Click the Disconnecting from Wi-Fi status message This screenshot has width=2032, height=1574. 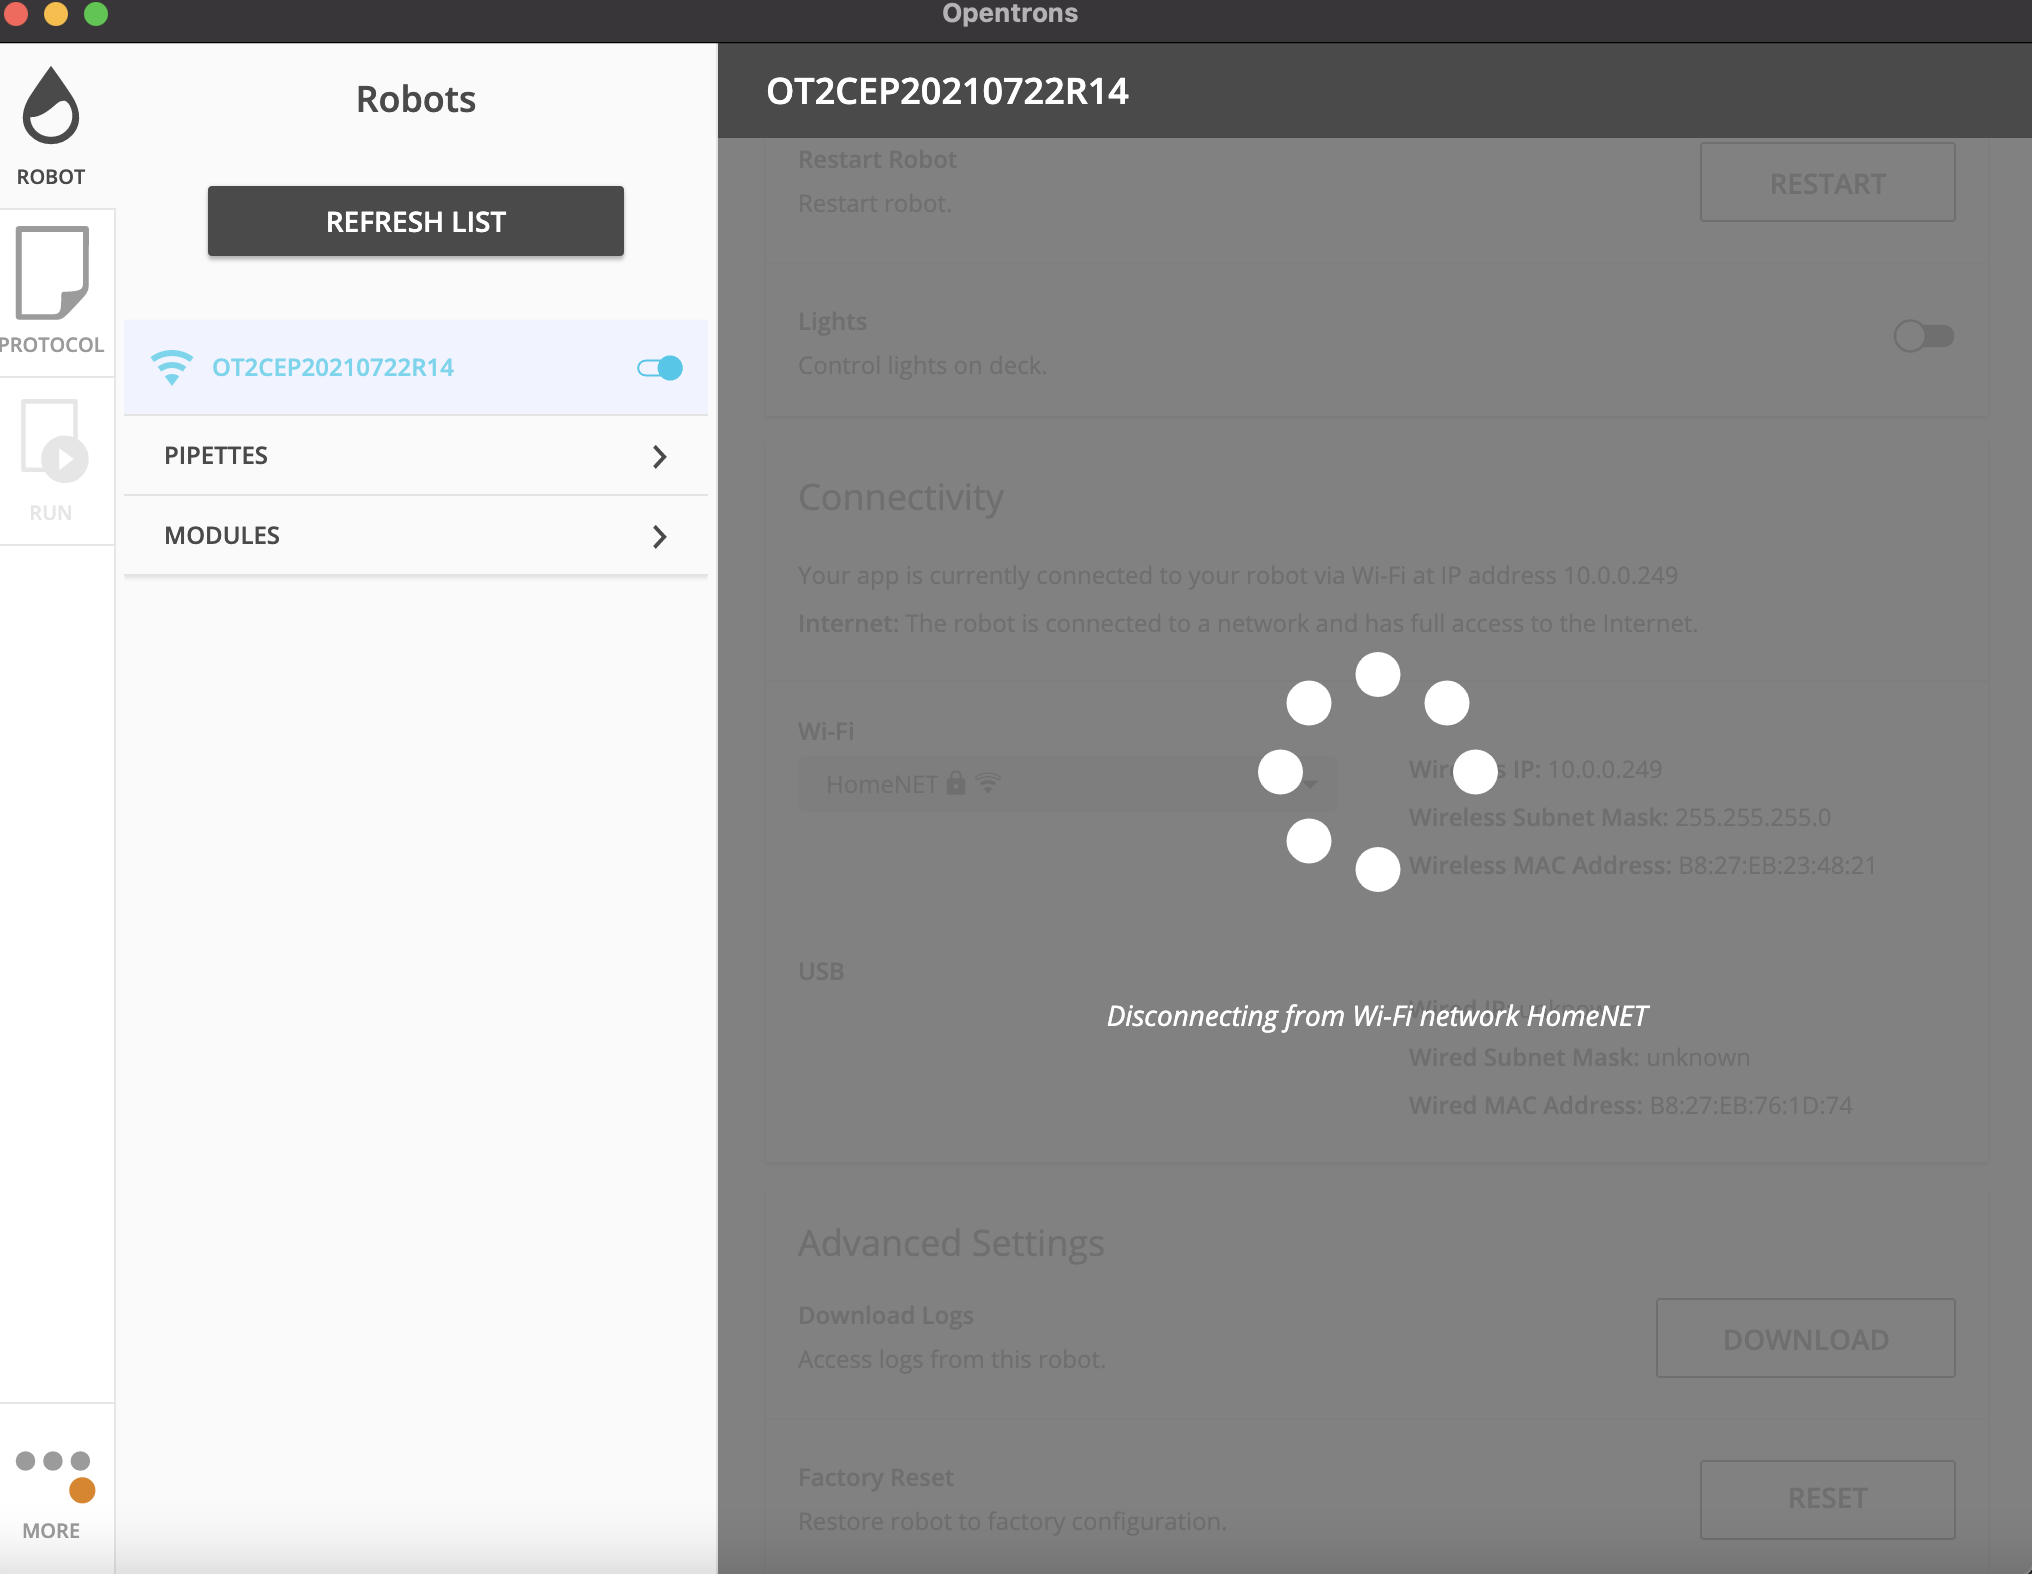point(1376,1016)
